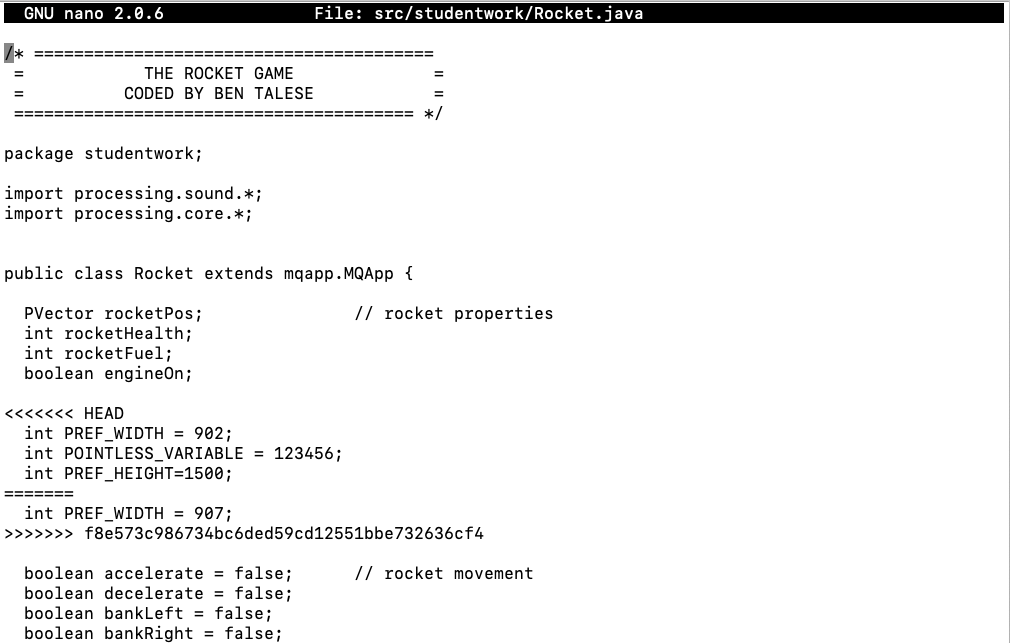Click the <<<<<<< HEAD conflict marker
The image size is (1010, 643).
[x=64, y=413]
